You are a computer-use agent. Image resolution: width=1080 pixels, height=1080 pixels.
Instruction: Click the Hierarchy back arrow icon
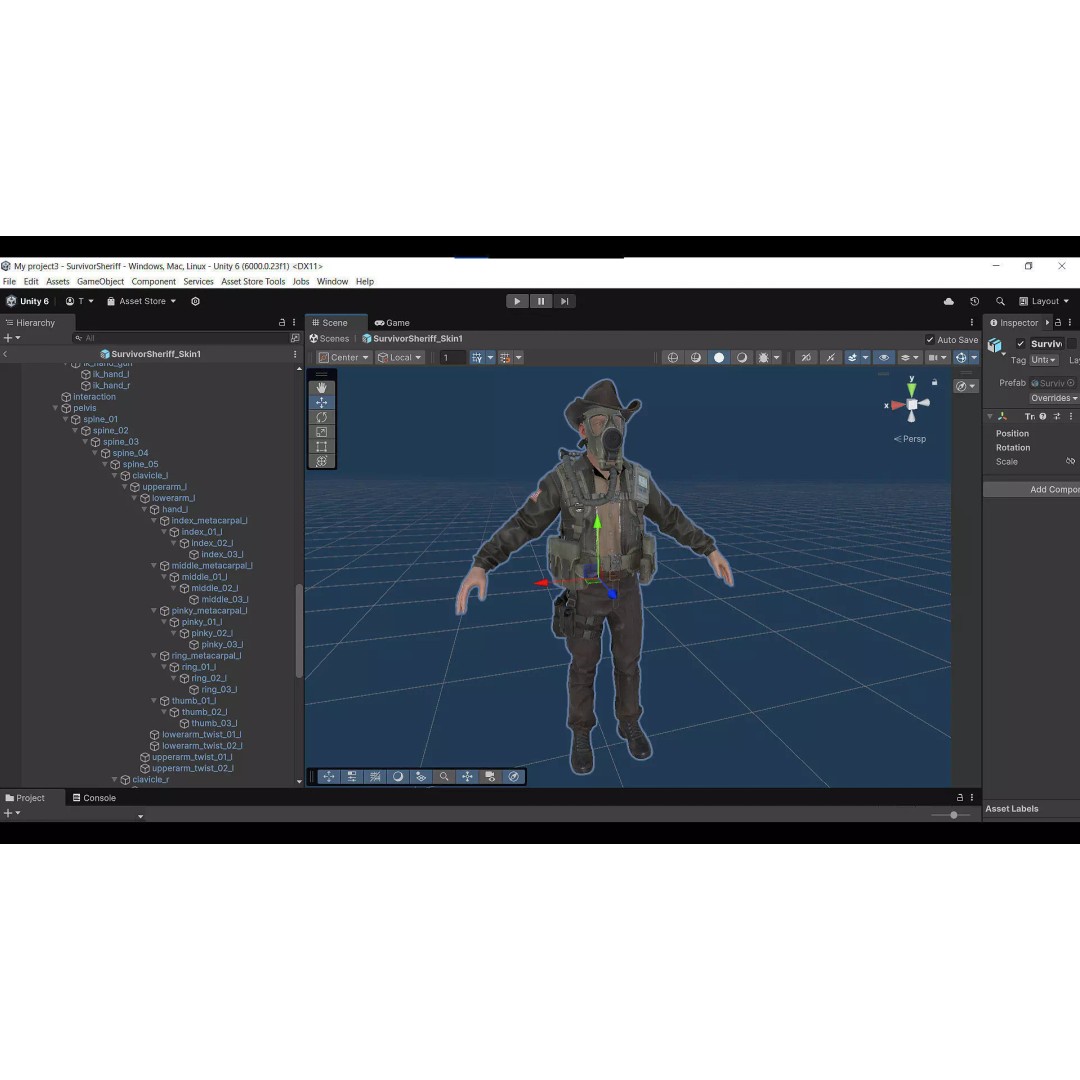click(6, 354)
